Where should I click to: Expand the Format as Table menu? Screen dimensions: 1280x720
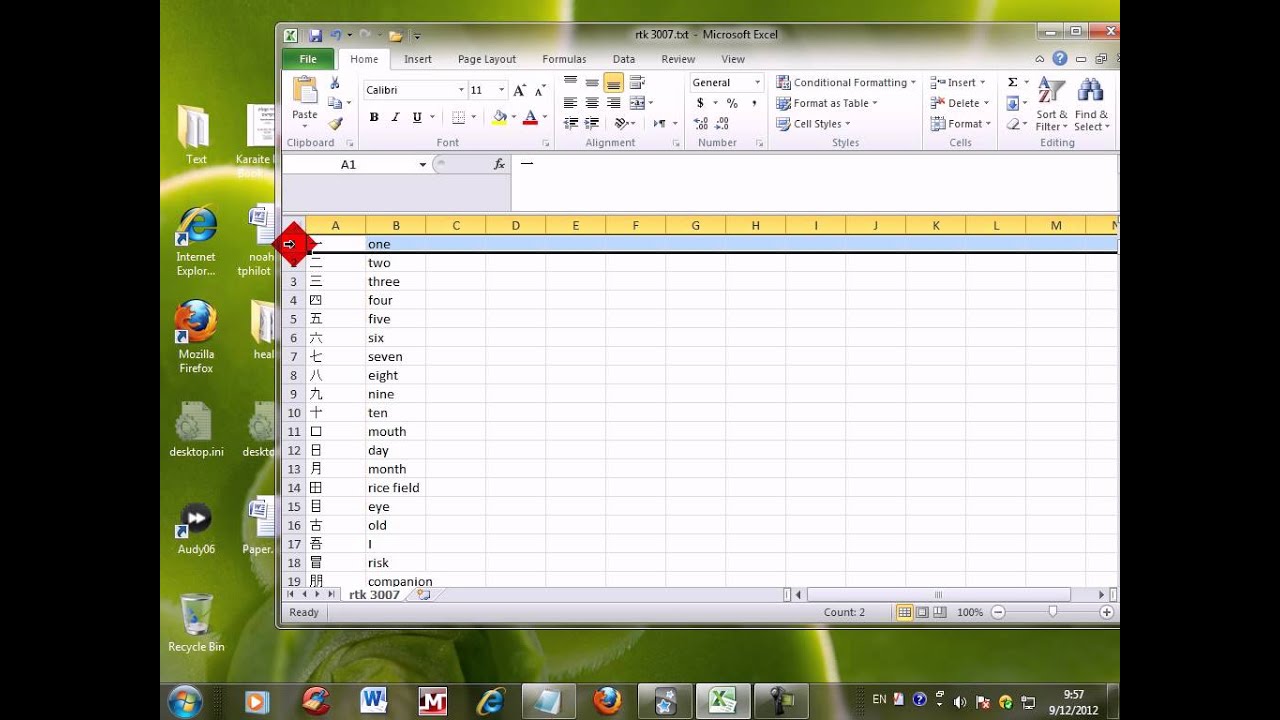click(826, 103)
